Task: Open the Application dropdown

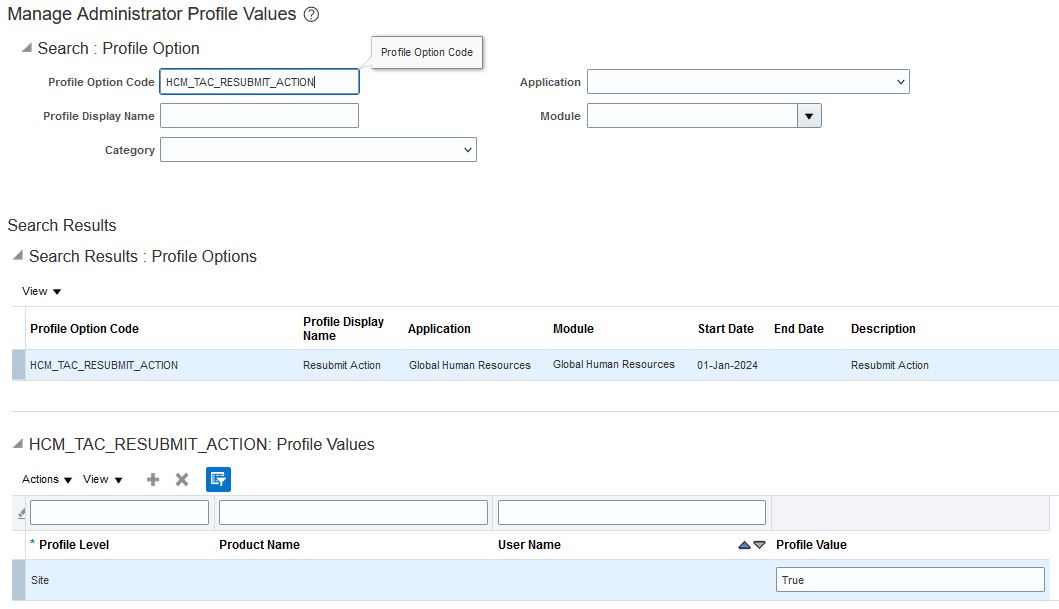Action: click(748, 82)
